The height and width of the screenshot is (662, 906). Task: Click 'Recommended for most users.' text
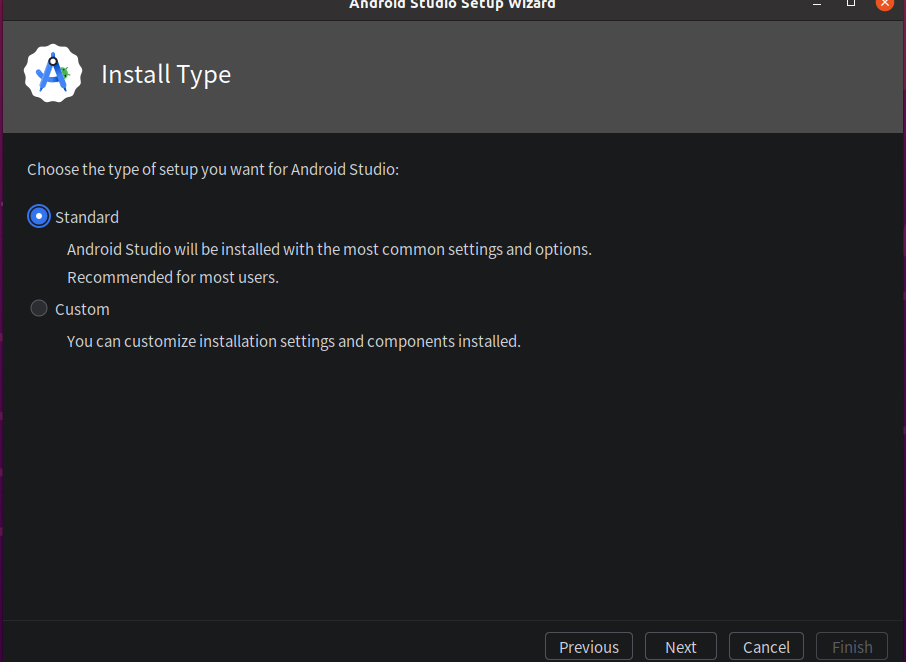coord(173,277)
